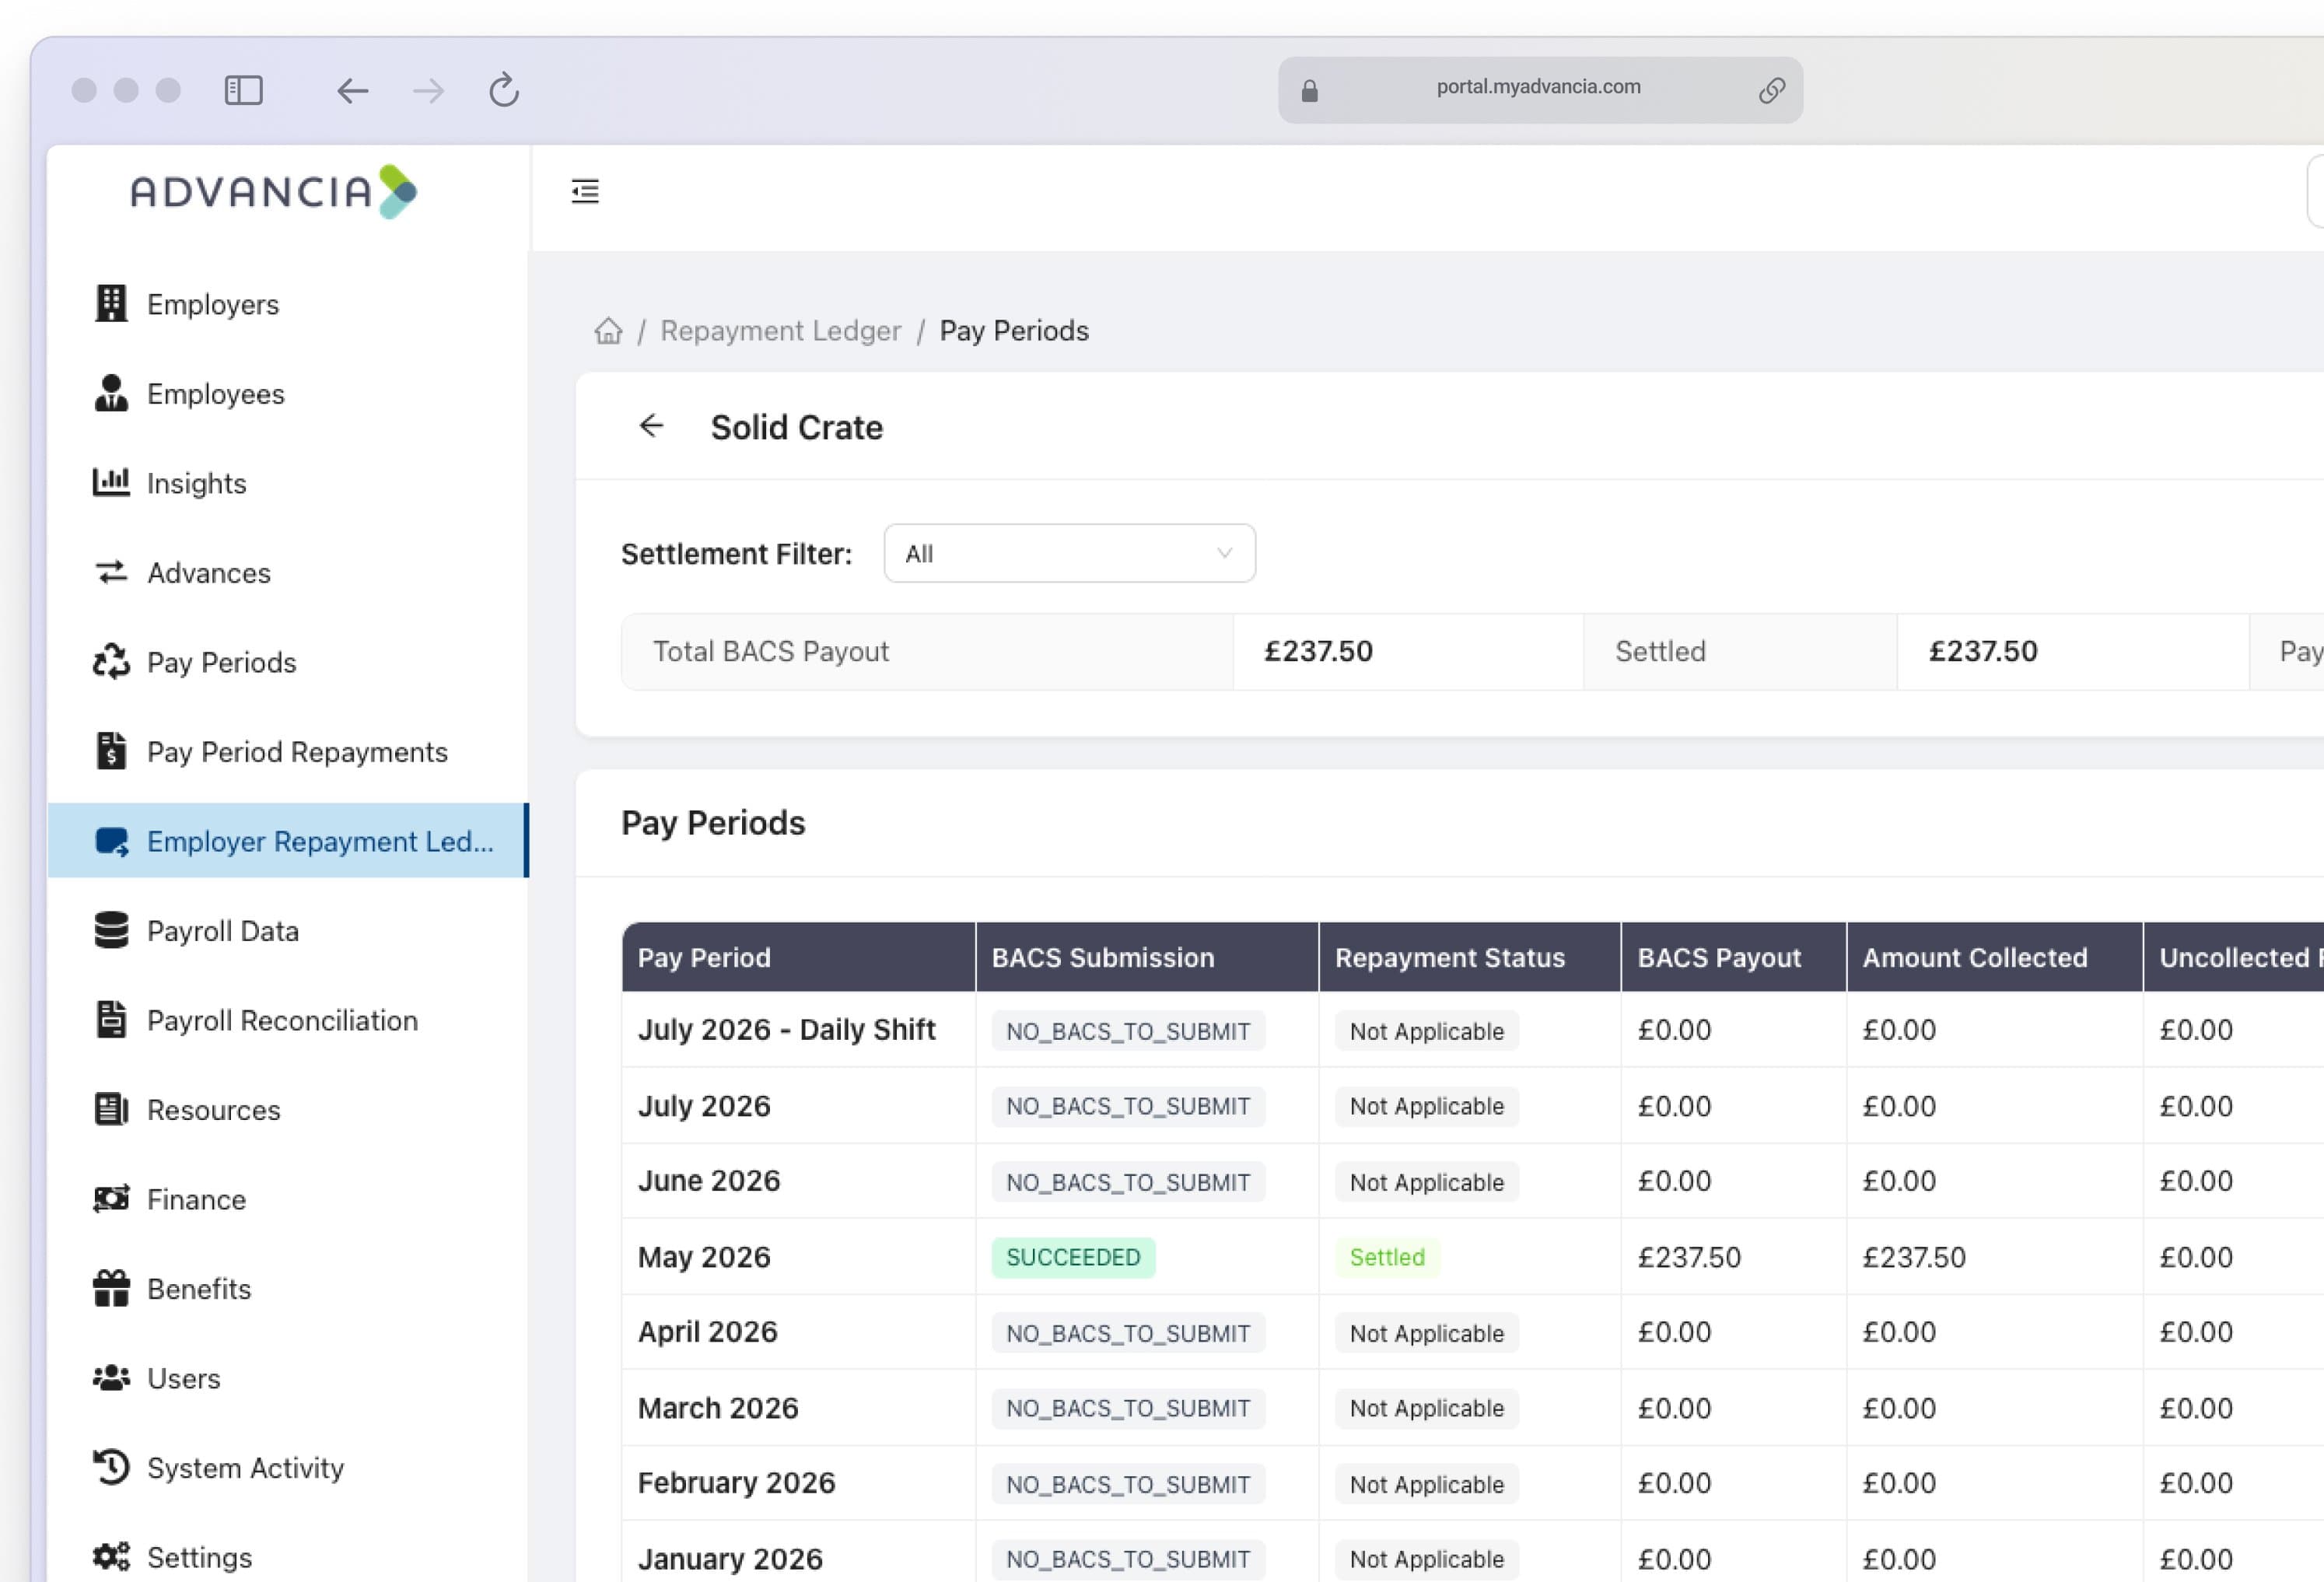Viewport: 2324px width, 1582px height.
Task: Click the Resources newspaper icon
Action: pos(111,1109)
